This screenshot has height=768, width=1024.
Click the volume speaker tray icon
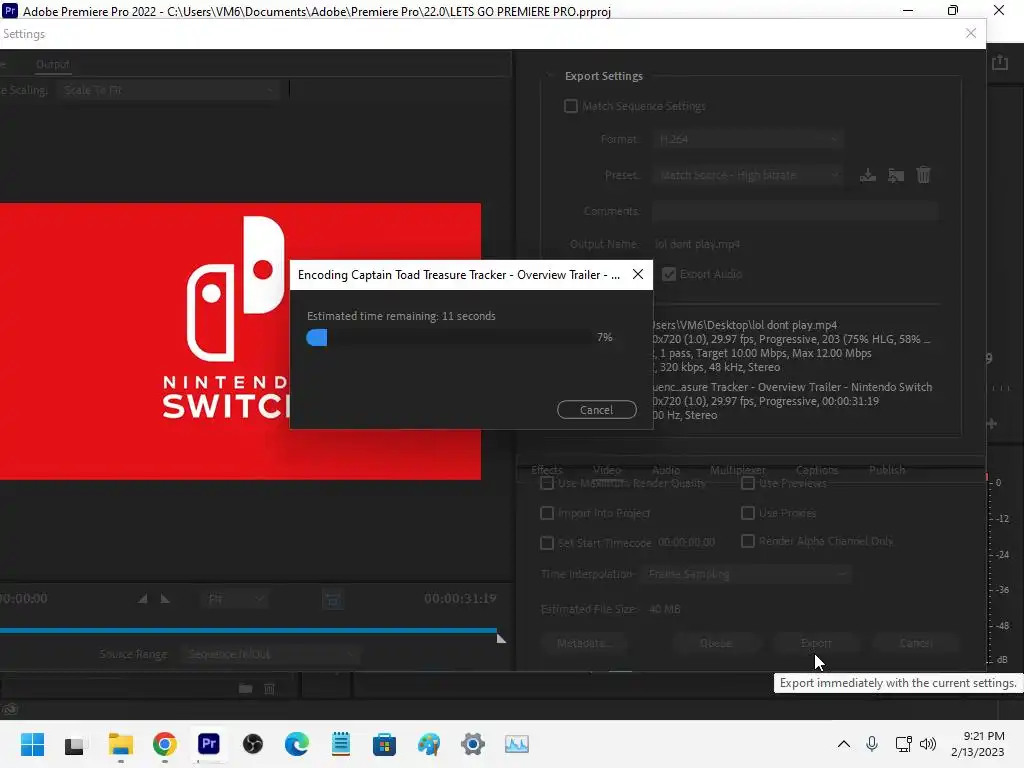pos(927,744)
